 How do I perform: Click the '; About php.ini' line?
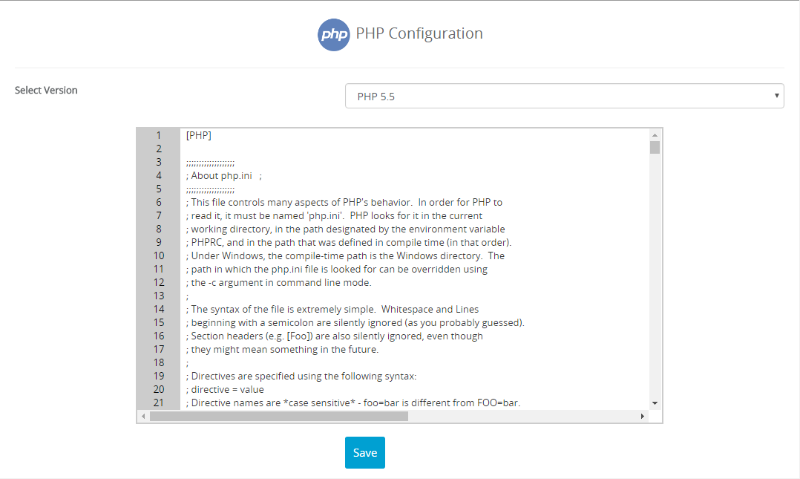click(x=223, y=175)
